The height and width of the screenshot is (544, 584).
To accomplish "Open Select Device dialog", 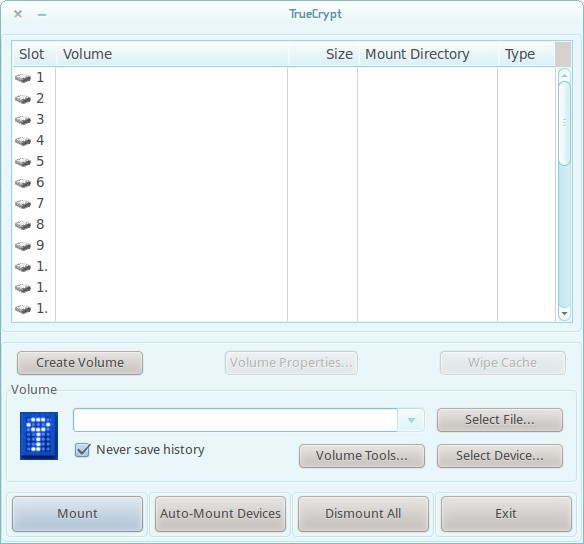I will [x=499, y=456].
